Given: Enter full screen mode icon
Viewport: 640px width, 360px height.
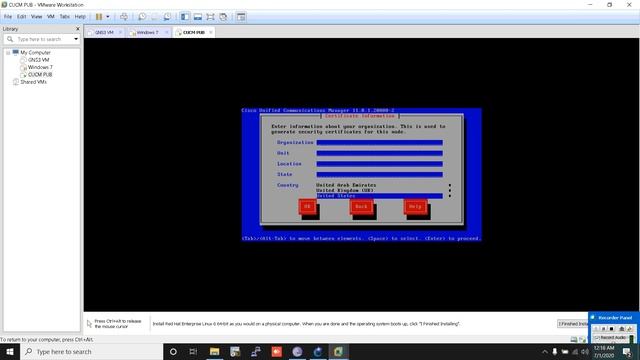Looking at the screenshot, I should click(x=210, y=17).
